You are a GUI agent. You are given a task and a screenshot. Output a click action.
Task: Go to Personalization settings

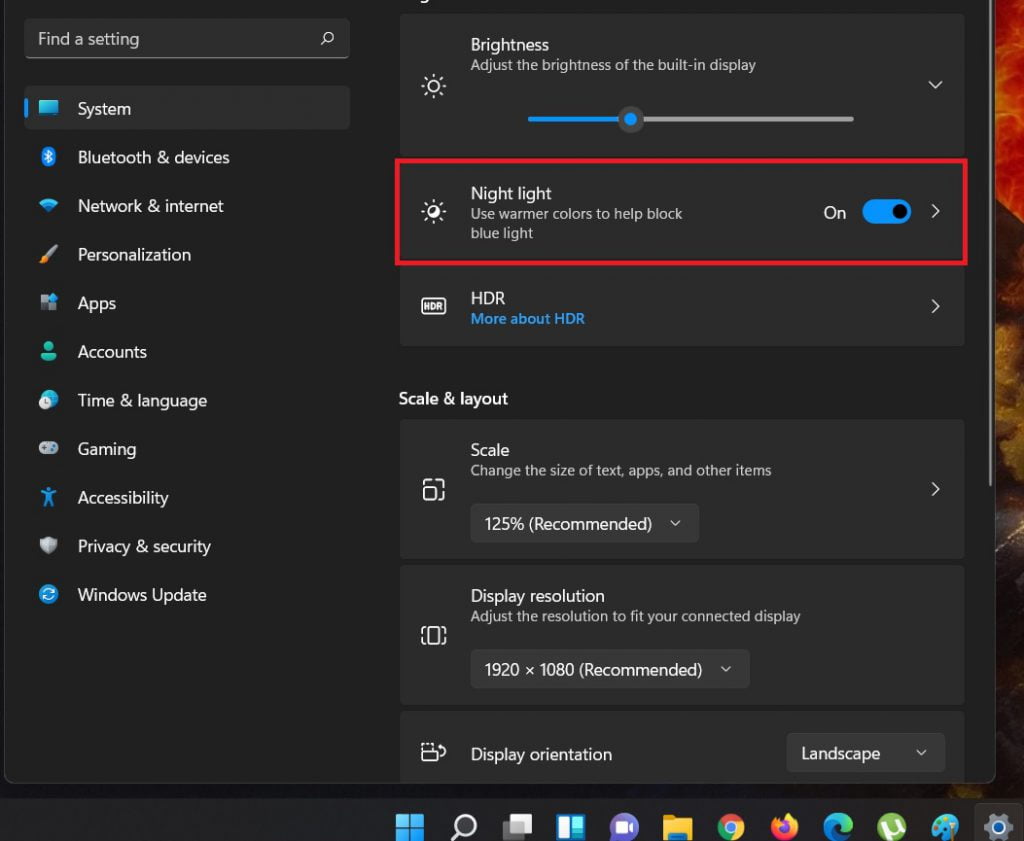(187, 255)
